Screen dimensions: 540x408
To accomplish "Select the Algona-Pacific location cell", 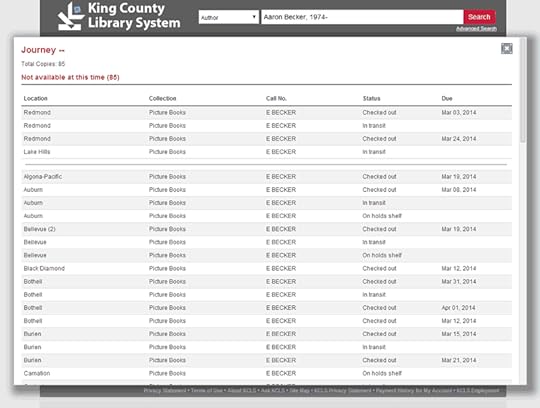I will click(x=43, y=177).
